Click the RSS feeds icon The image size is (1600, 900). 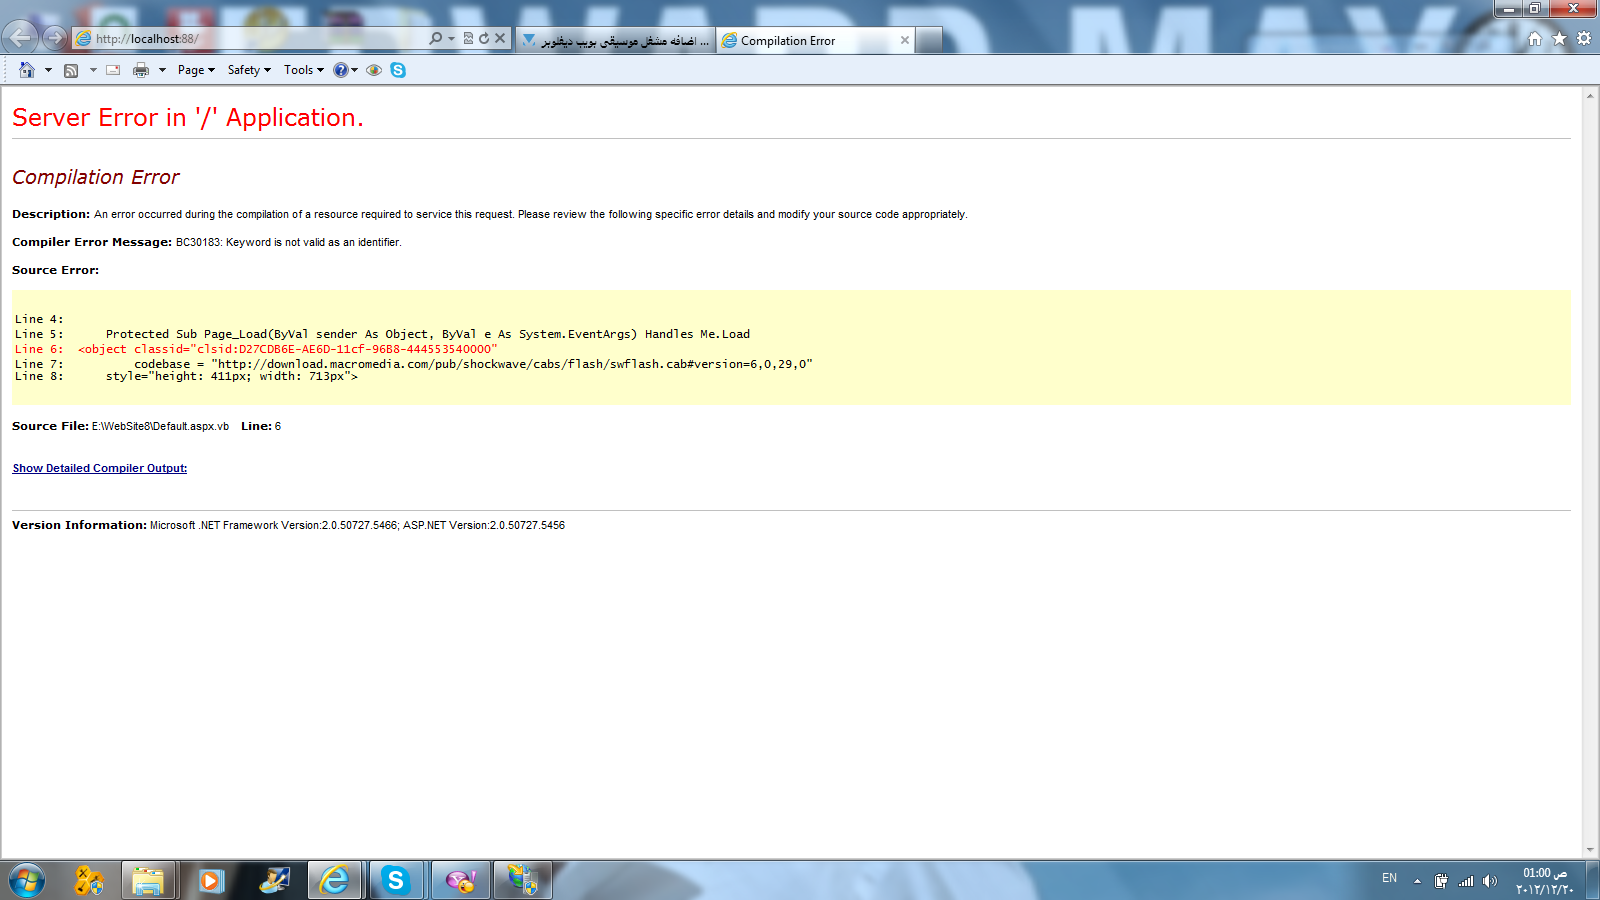(x=71, y=70)
